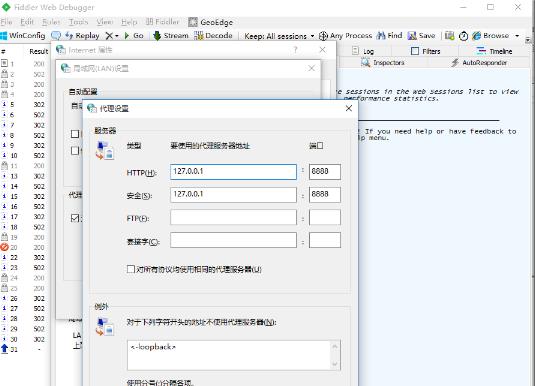Close the Internet Properties dialog
Viewport: 535px width, 386px height.
[x=322, y=50]
